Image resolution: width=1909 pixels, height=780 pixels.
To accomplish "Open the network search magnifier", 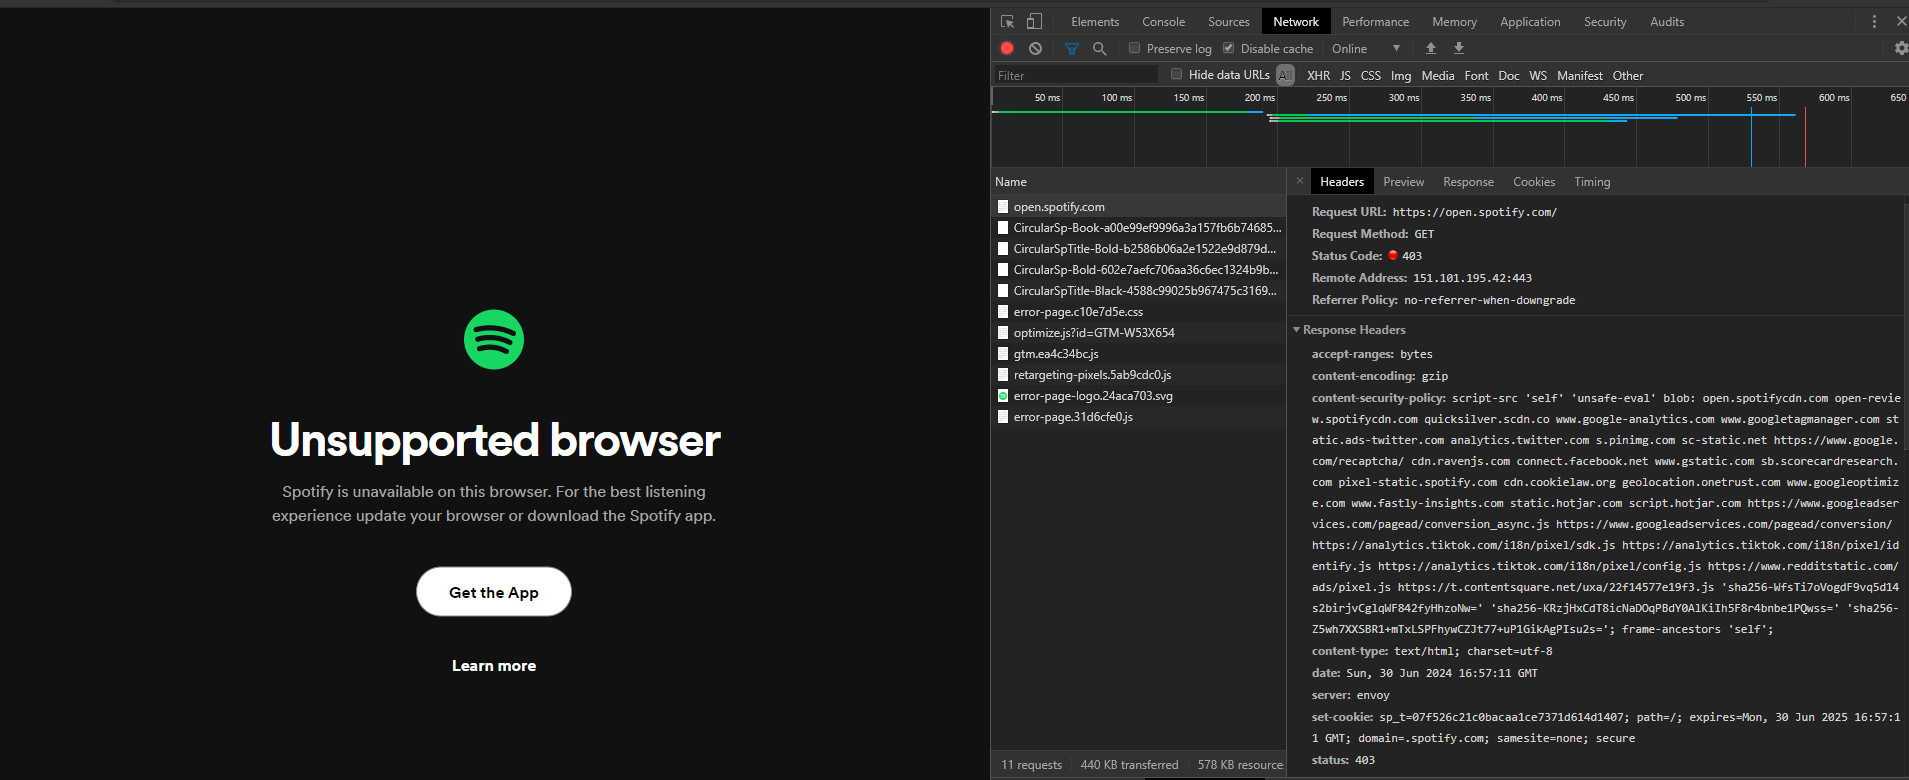I will (x=1099, y=48).
